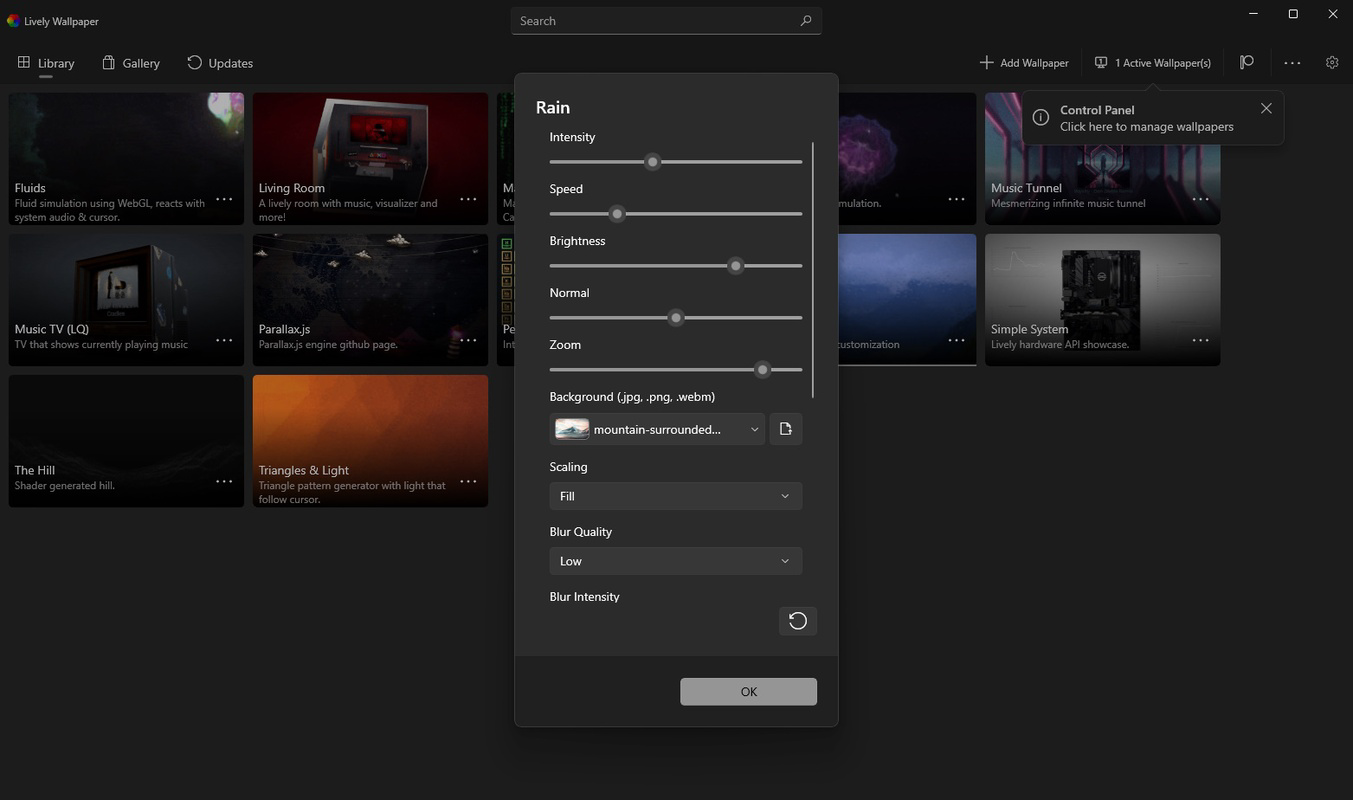Screen dimensions: 1353x800
Task: Open the Scaling dropdown set to Fill
Action: 675,496
